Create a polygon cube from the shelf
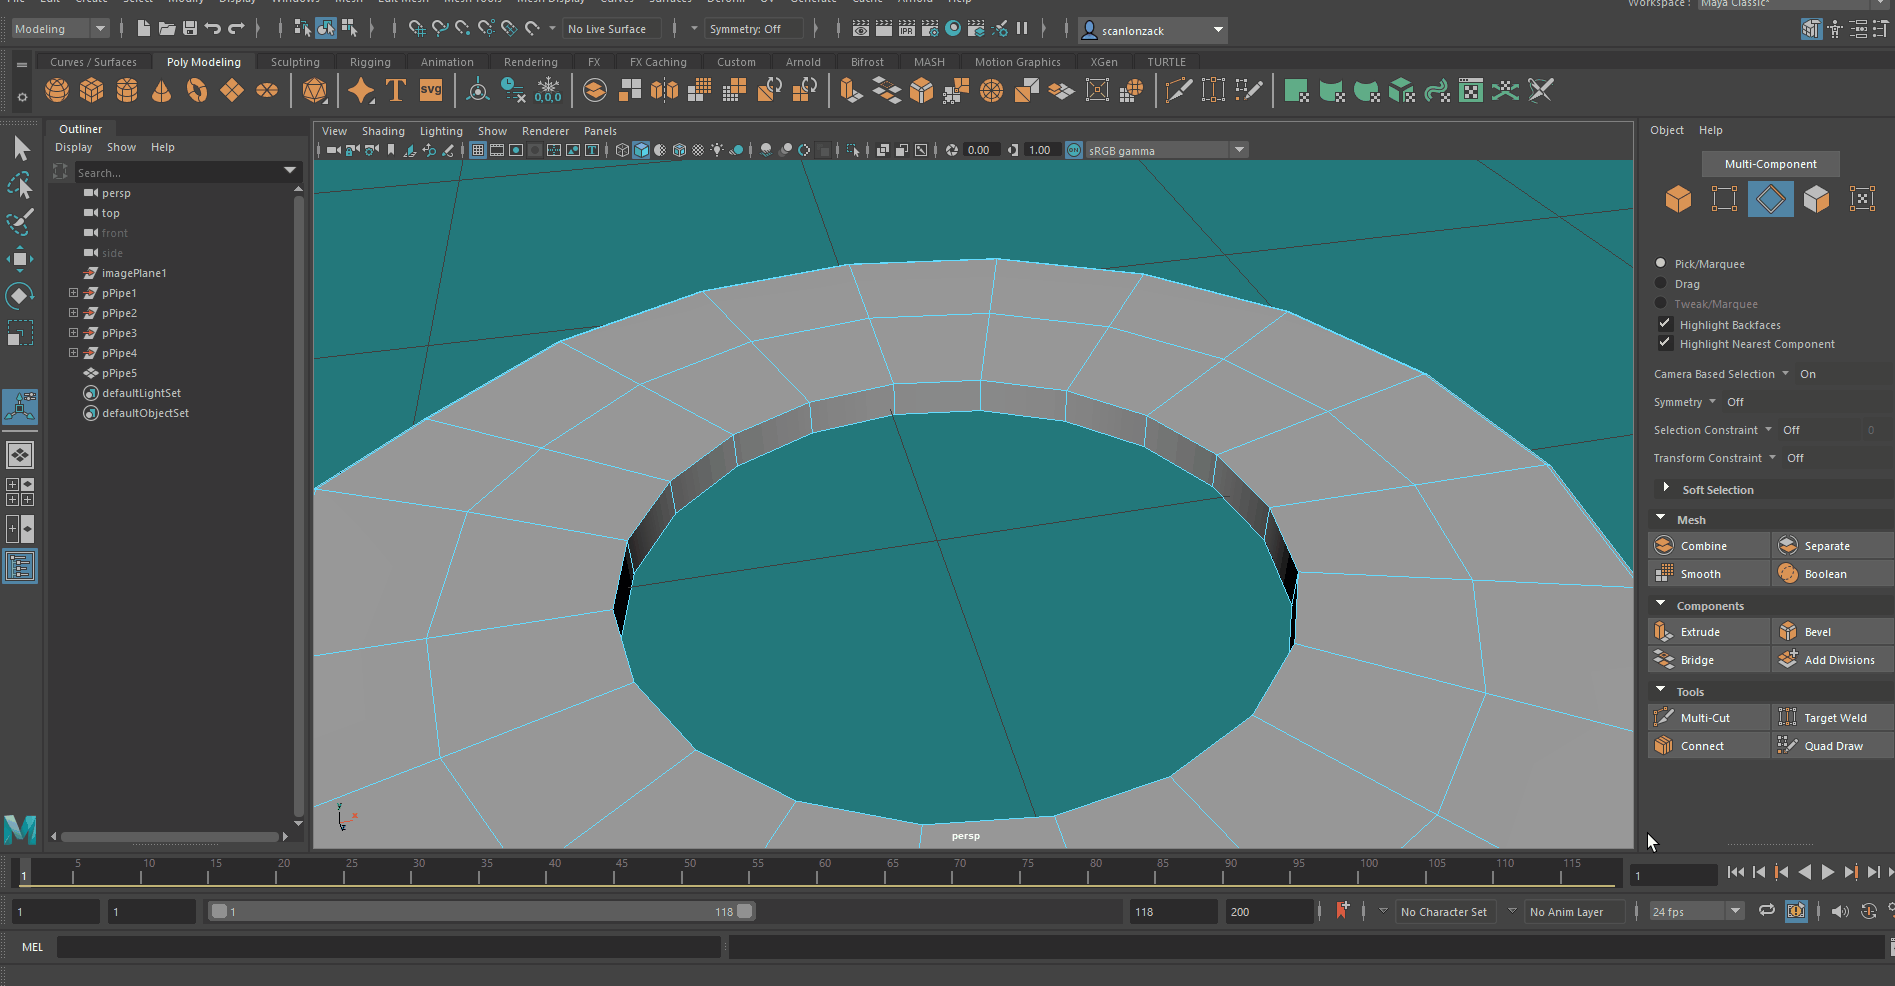 tap(92, 91)
